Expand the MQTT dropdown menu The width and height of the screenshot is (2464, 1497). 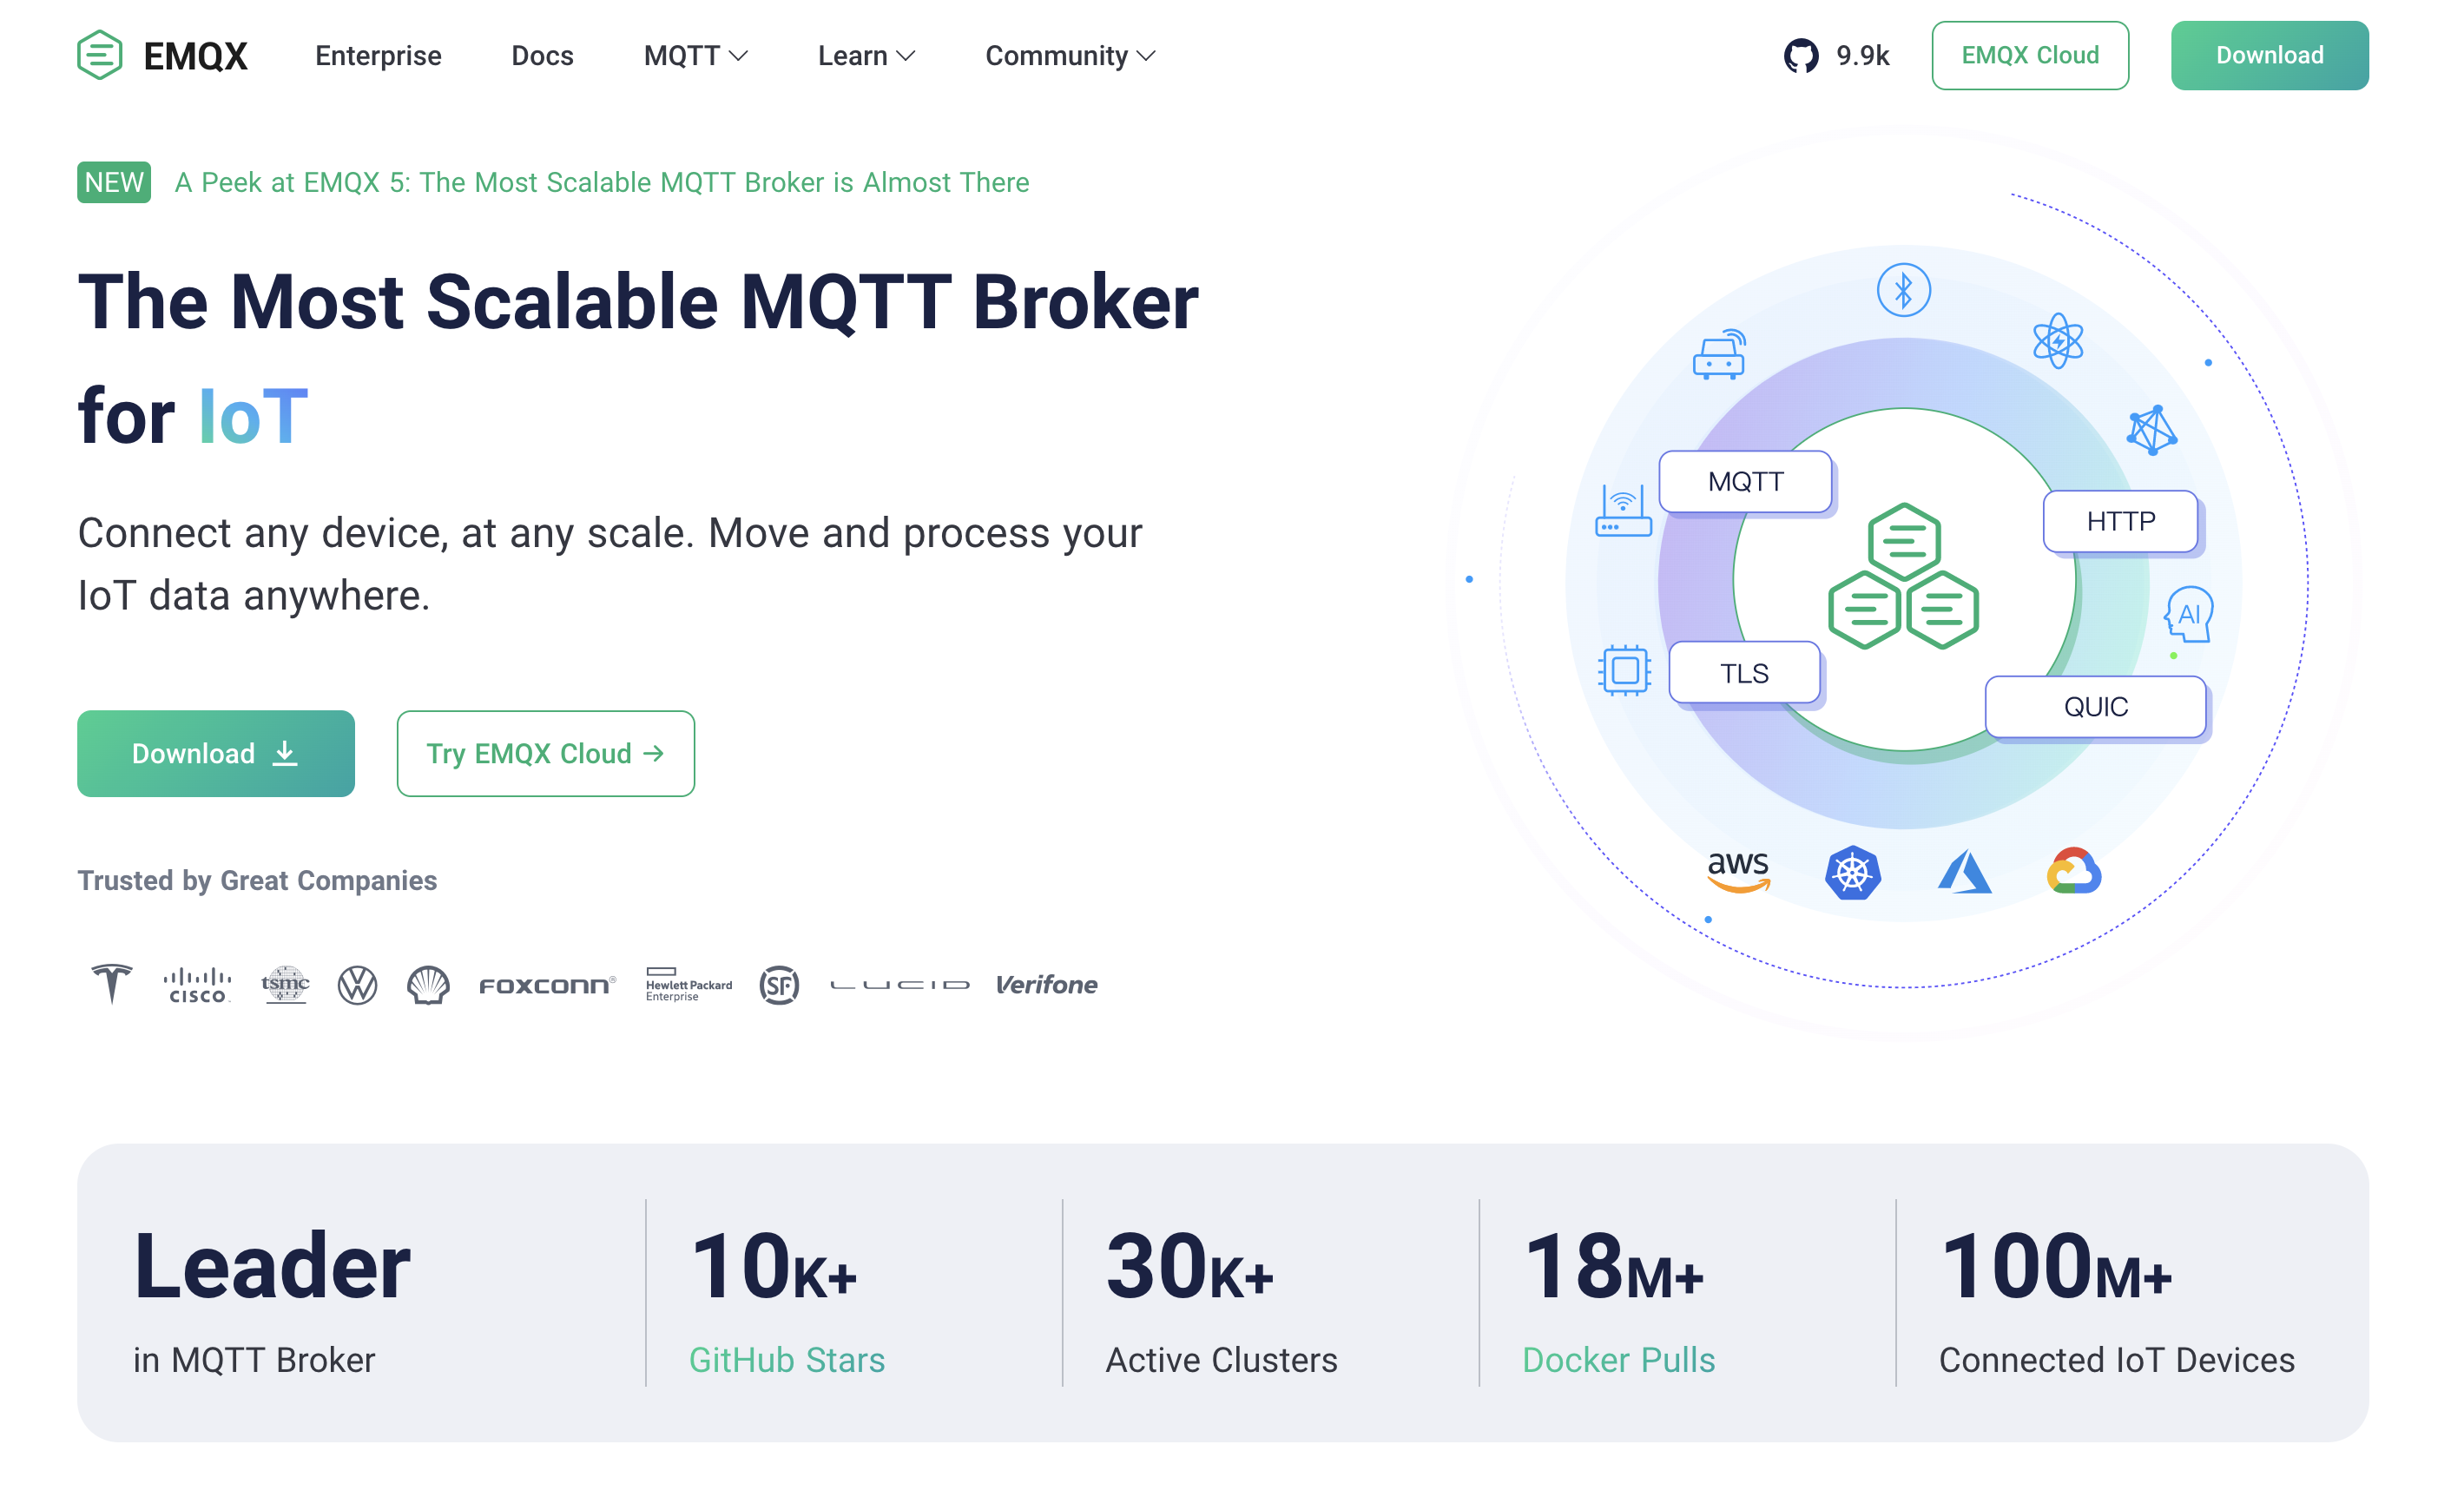695,55
